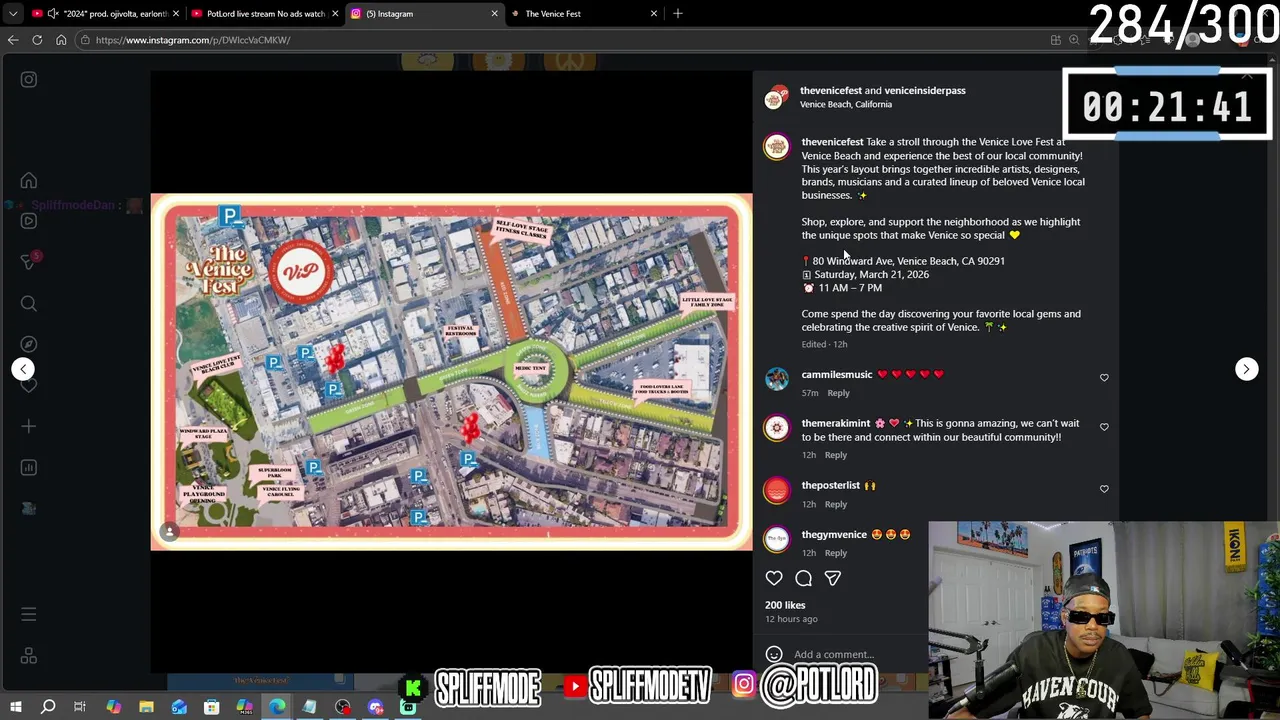The image size is (1280, 720).
Task: Open OBS Studio from taskbar
Action: tap(343, 707)
